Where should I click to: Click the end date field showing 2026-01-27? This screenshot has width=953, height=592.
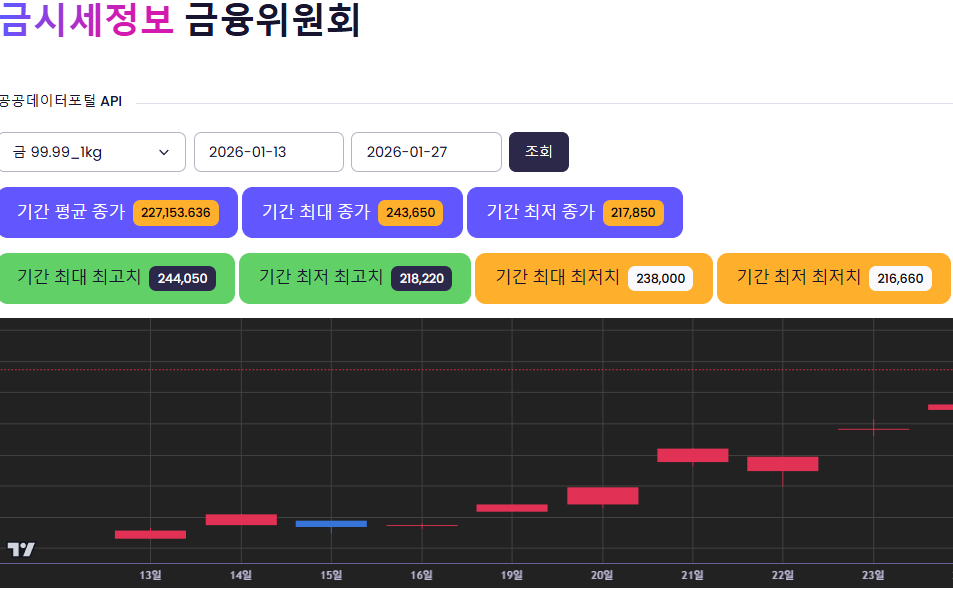click(426, 151)
